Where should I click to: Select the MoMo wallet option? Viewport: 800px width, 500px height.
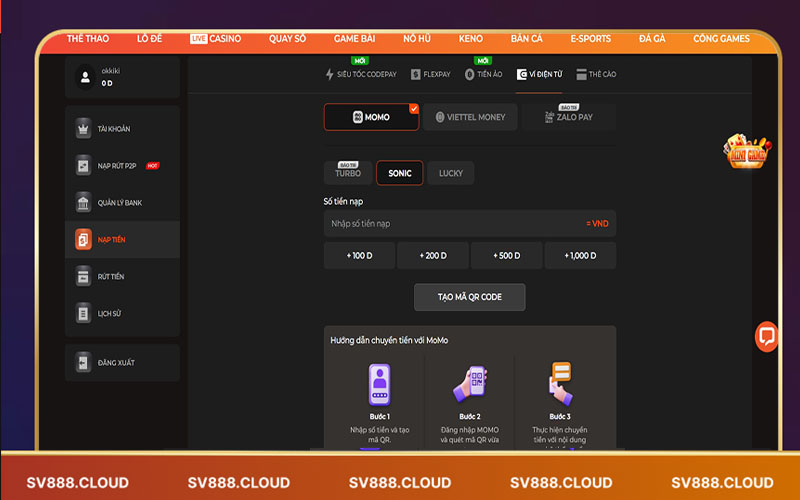(371, 117)
